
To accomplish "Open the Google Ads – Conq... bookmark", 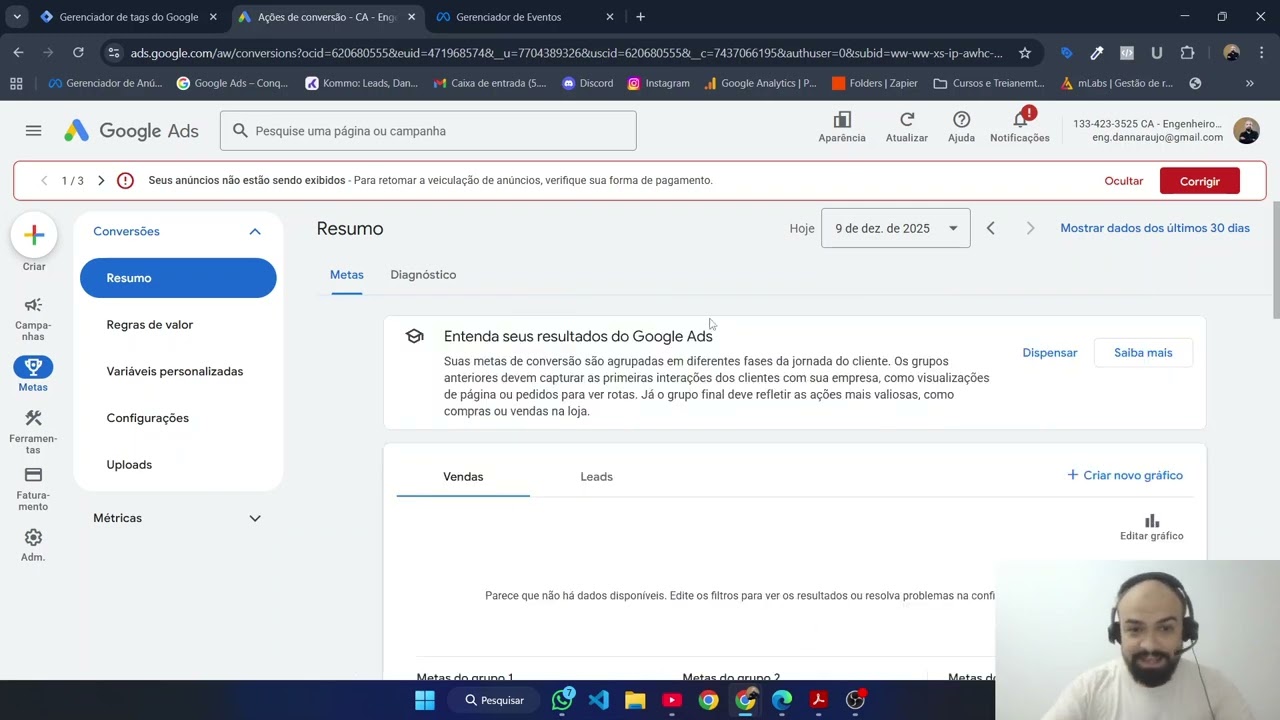I will pos(232,83).
